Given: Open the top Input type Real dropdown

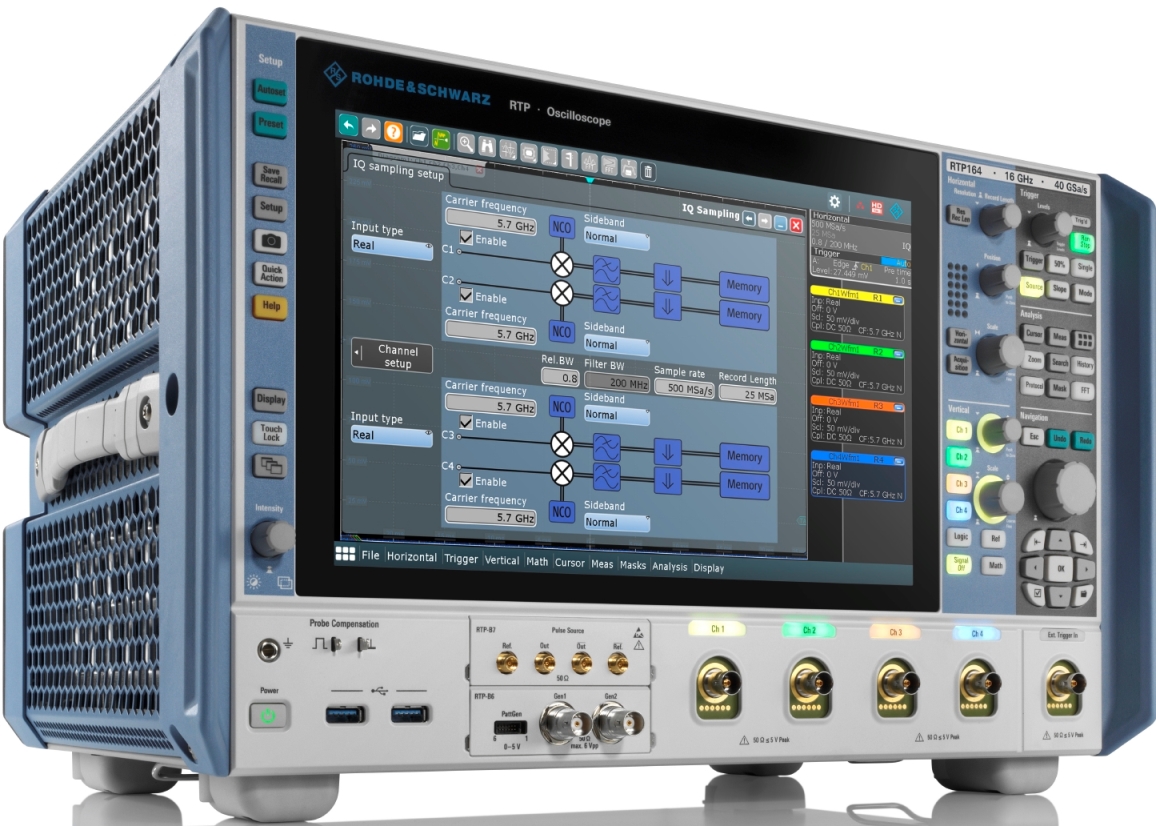Looking at the screenshot, I should click(391, 248).
